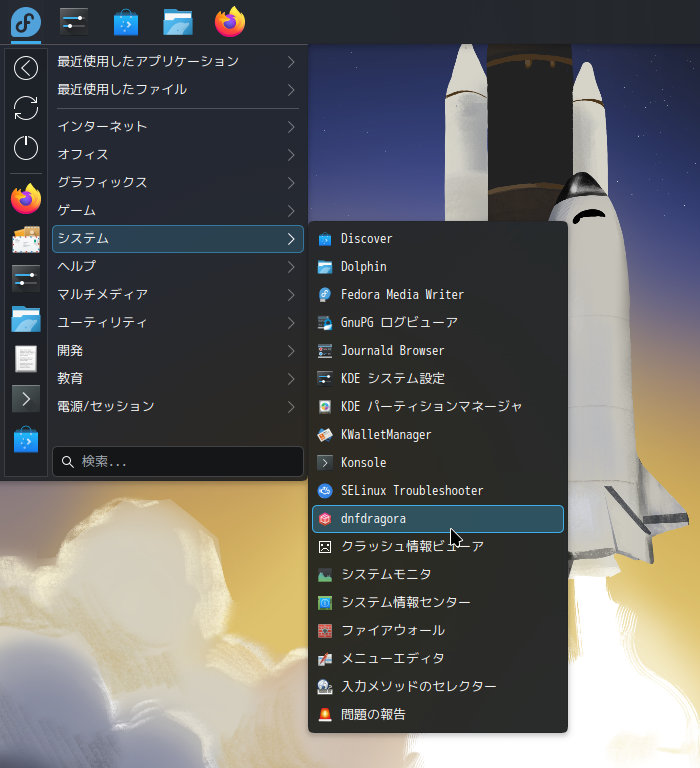The width and height of the screenshot is (700, 768).
Task: Open Dolphin file manager from the top panel
Action: pos(178,23)
